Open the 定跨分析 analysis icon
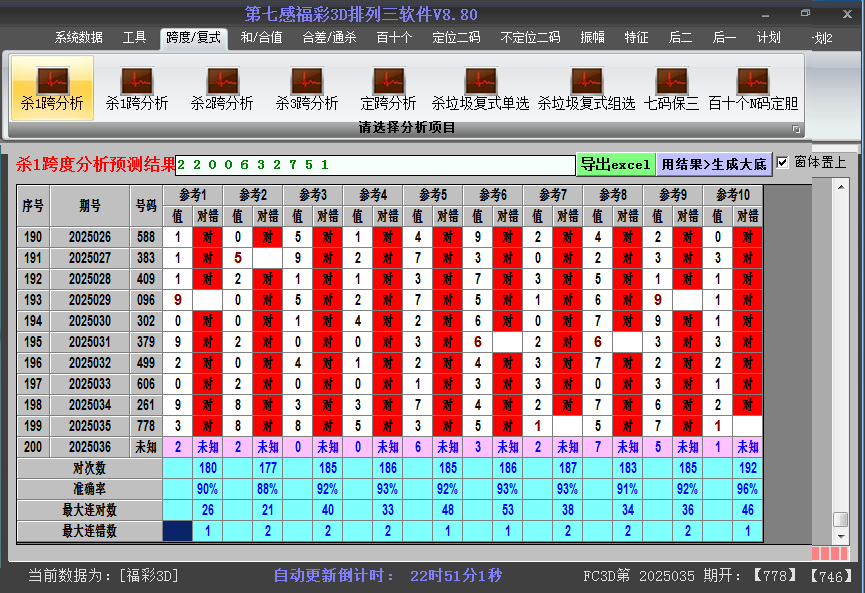 click(388, 88)
